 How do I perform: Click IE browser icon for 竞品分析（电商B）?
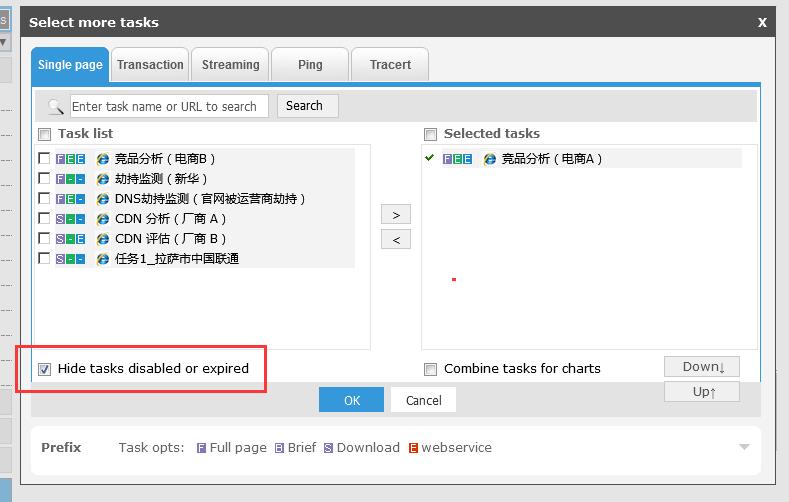(102, 158)
